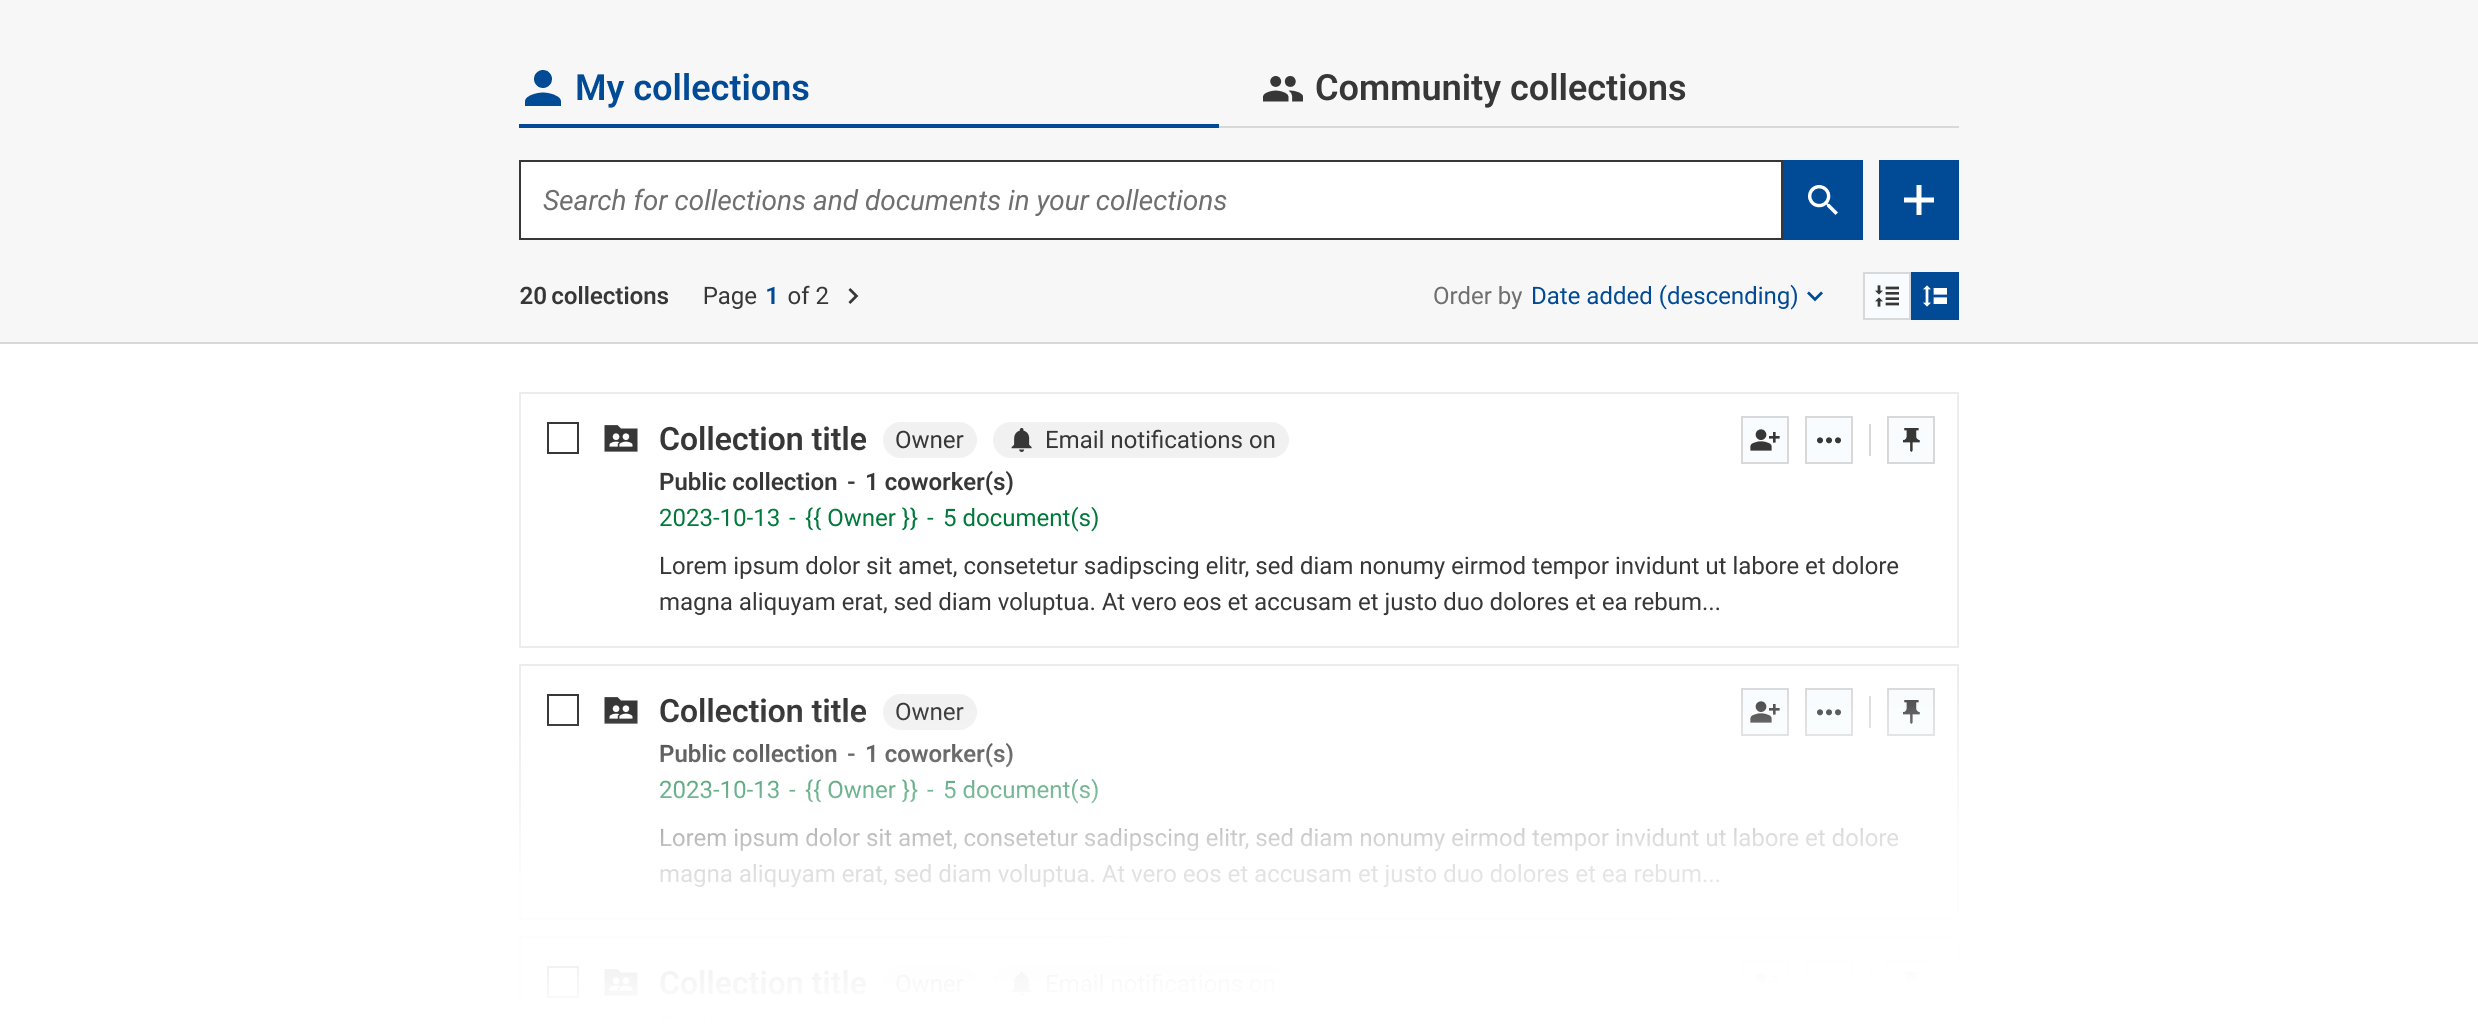Viewport: 2478px width, 1024px height.
Task: Select the numbered list ordering icon
Action: pos(1886,295)
